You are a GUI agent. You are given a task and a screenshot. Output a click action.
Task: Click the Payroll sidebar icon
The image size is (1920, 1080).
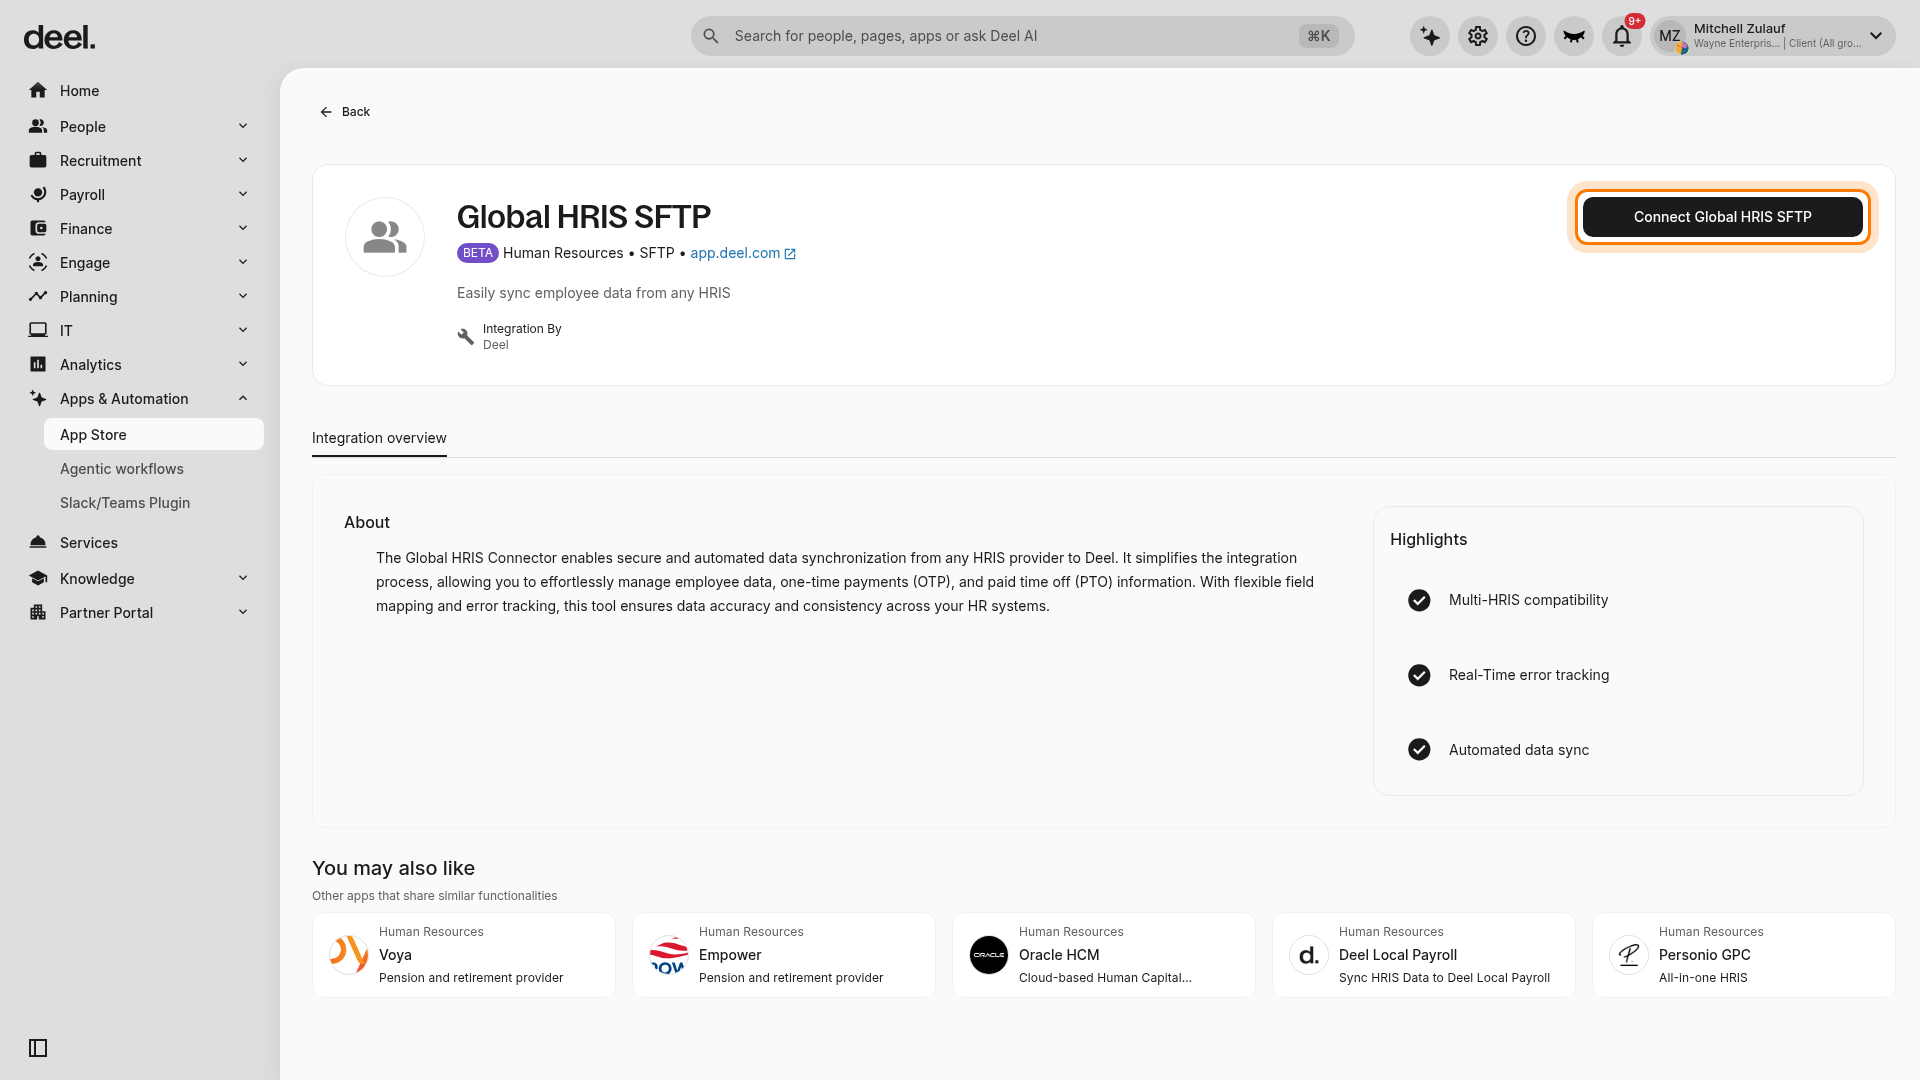[38, 195]
